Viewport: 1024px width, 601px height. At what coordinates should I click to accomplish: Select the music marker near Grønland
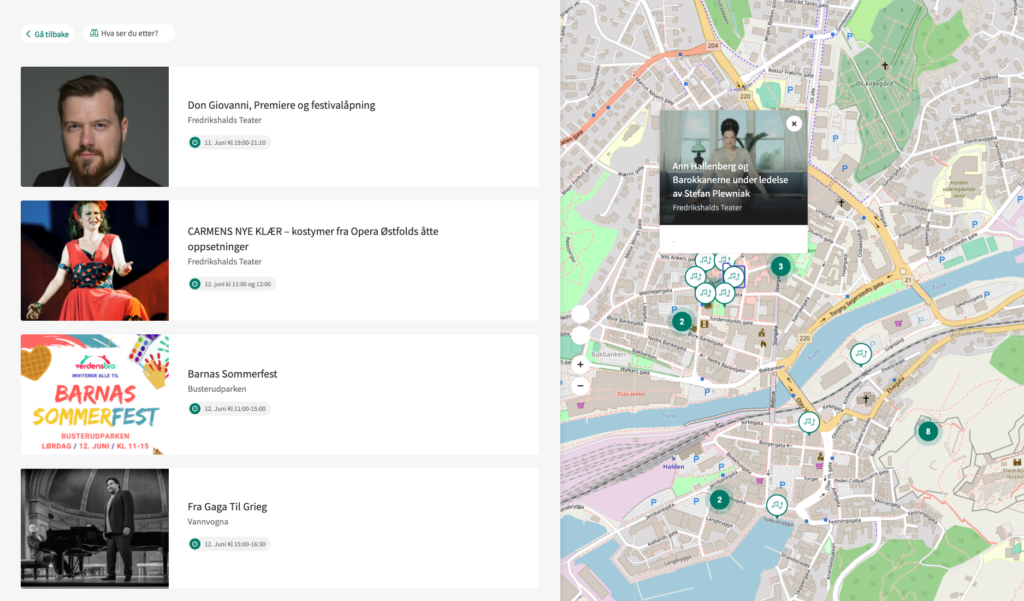pyautogui.click(x=860, y=353)
